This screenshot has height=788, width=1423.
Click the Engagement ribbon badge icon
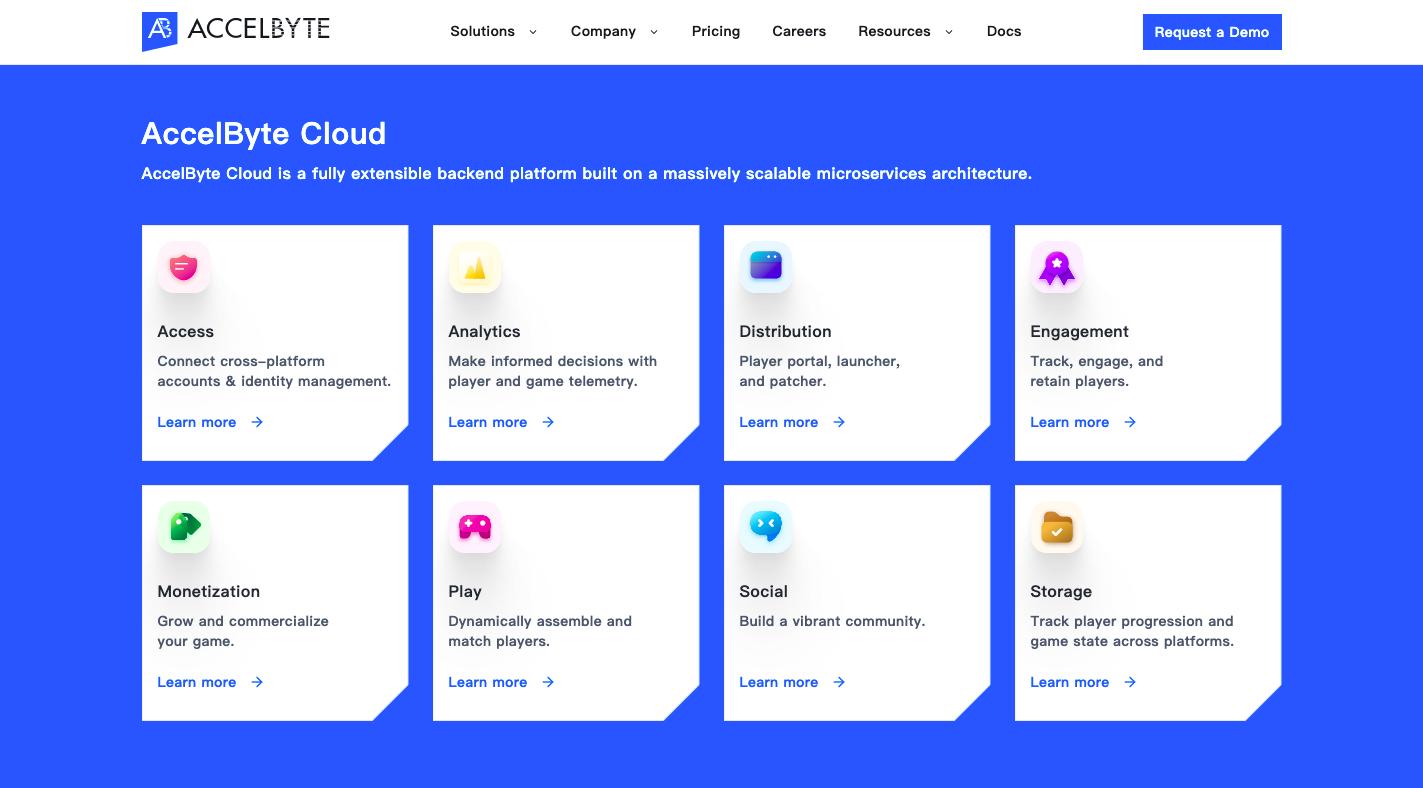tap(1057, 267)
